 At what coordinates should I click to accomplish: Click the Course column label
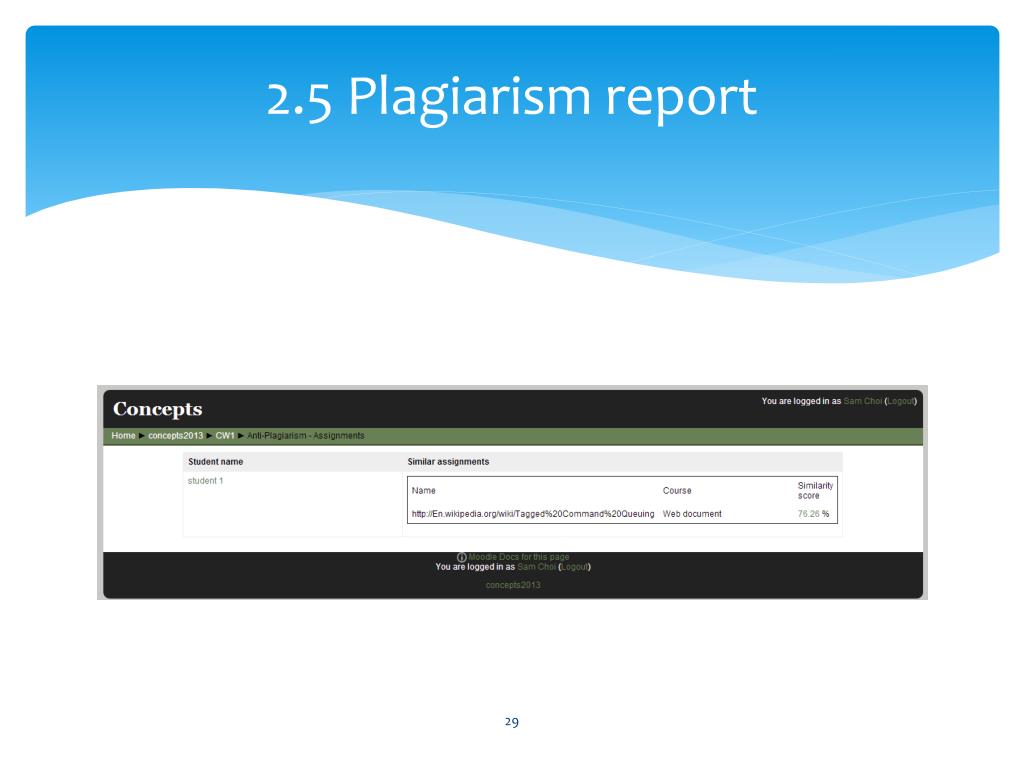tap(677, 490)
